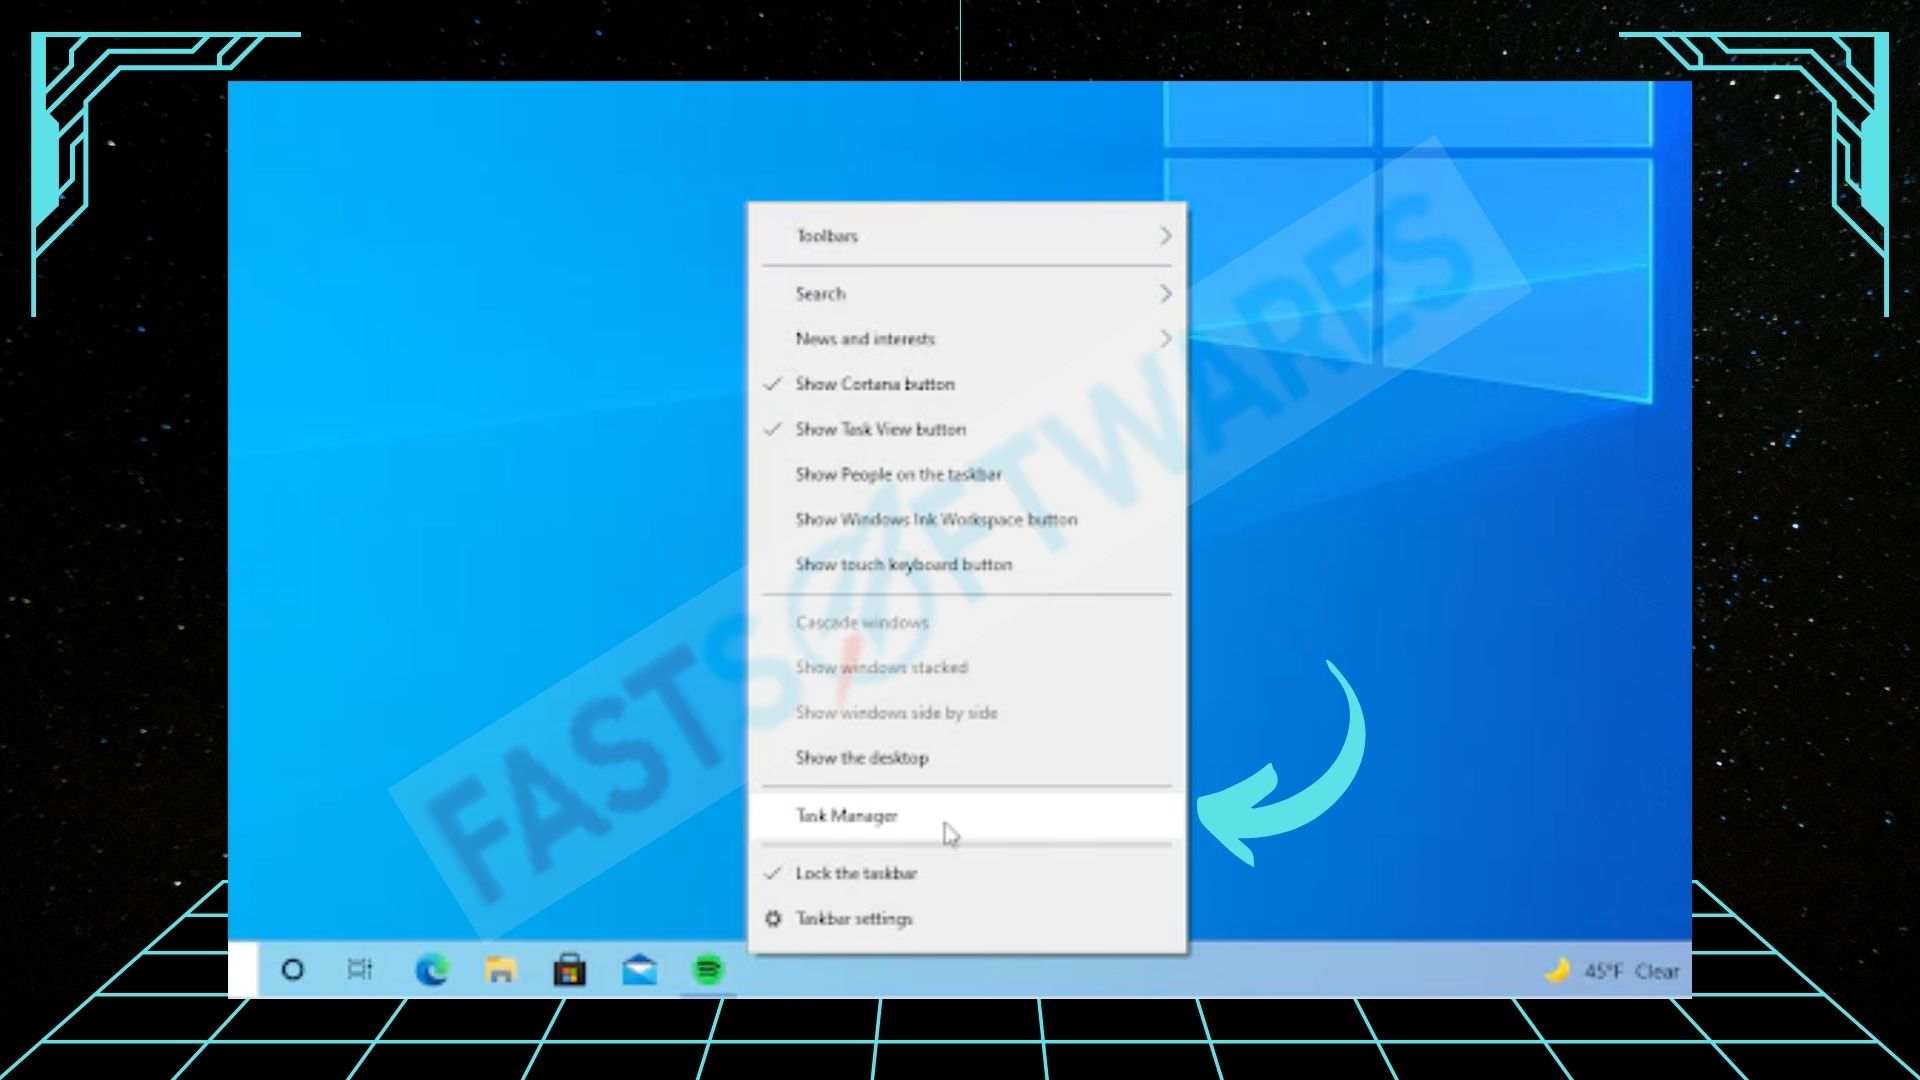Viewport: 1920px width, 1080px height.
Task: Toggle Lock the taskbar option
Action: click(968, 873)
